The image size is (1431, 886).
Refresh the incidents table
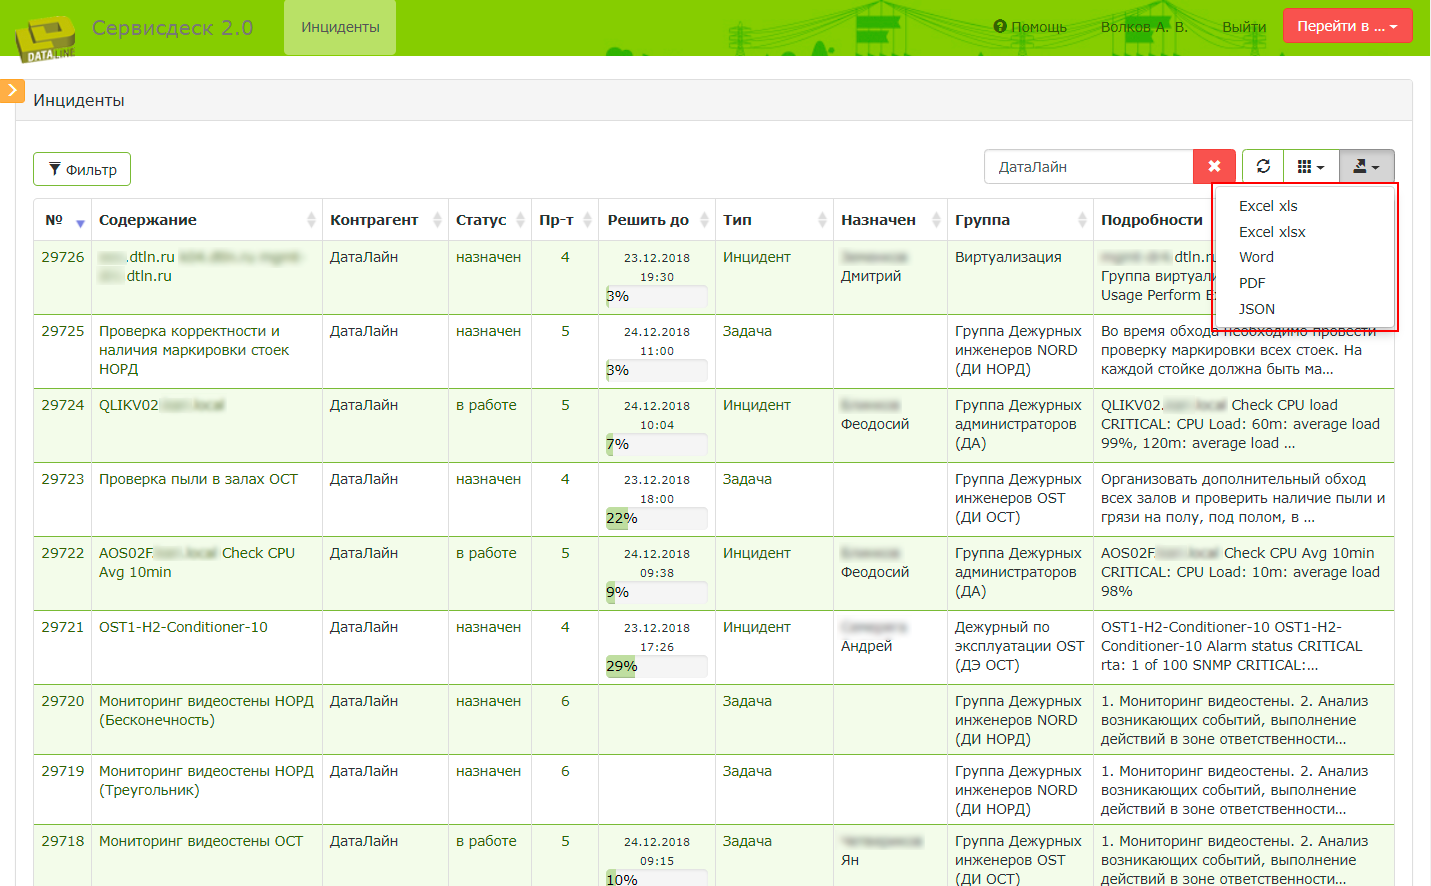point(1263,167)
